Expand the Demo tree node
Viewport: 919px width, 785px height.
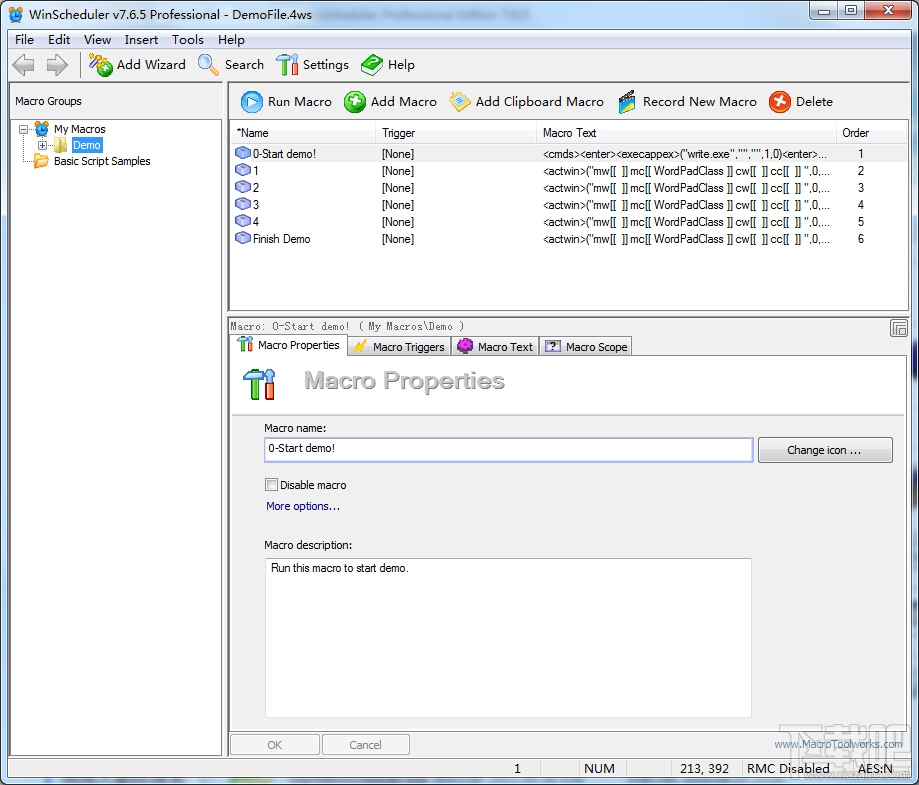coord(42,145)
